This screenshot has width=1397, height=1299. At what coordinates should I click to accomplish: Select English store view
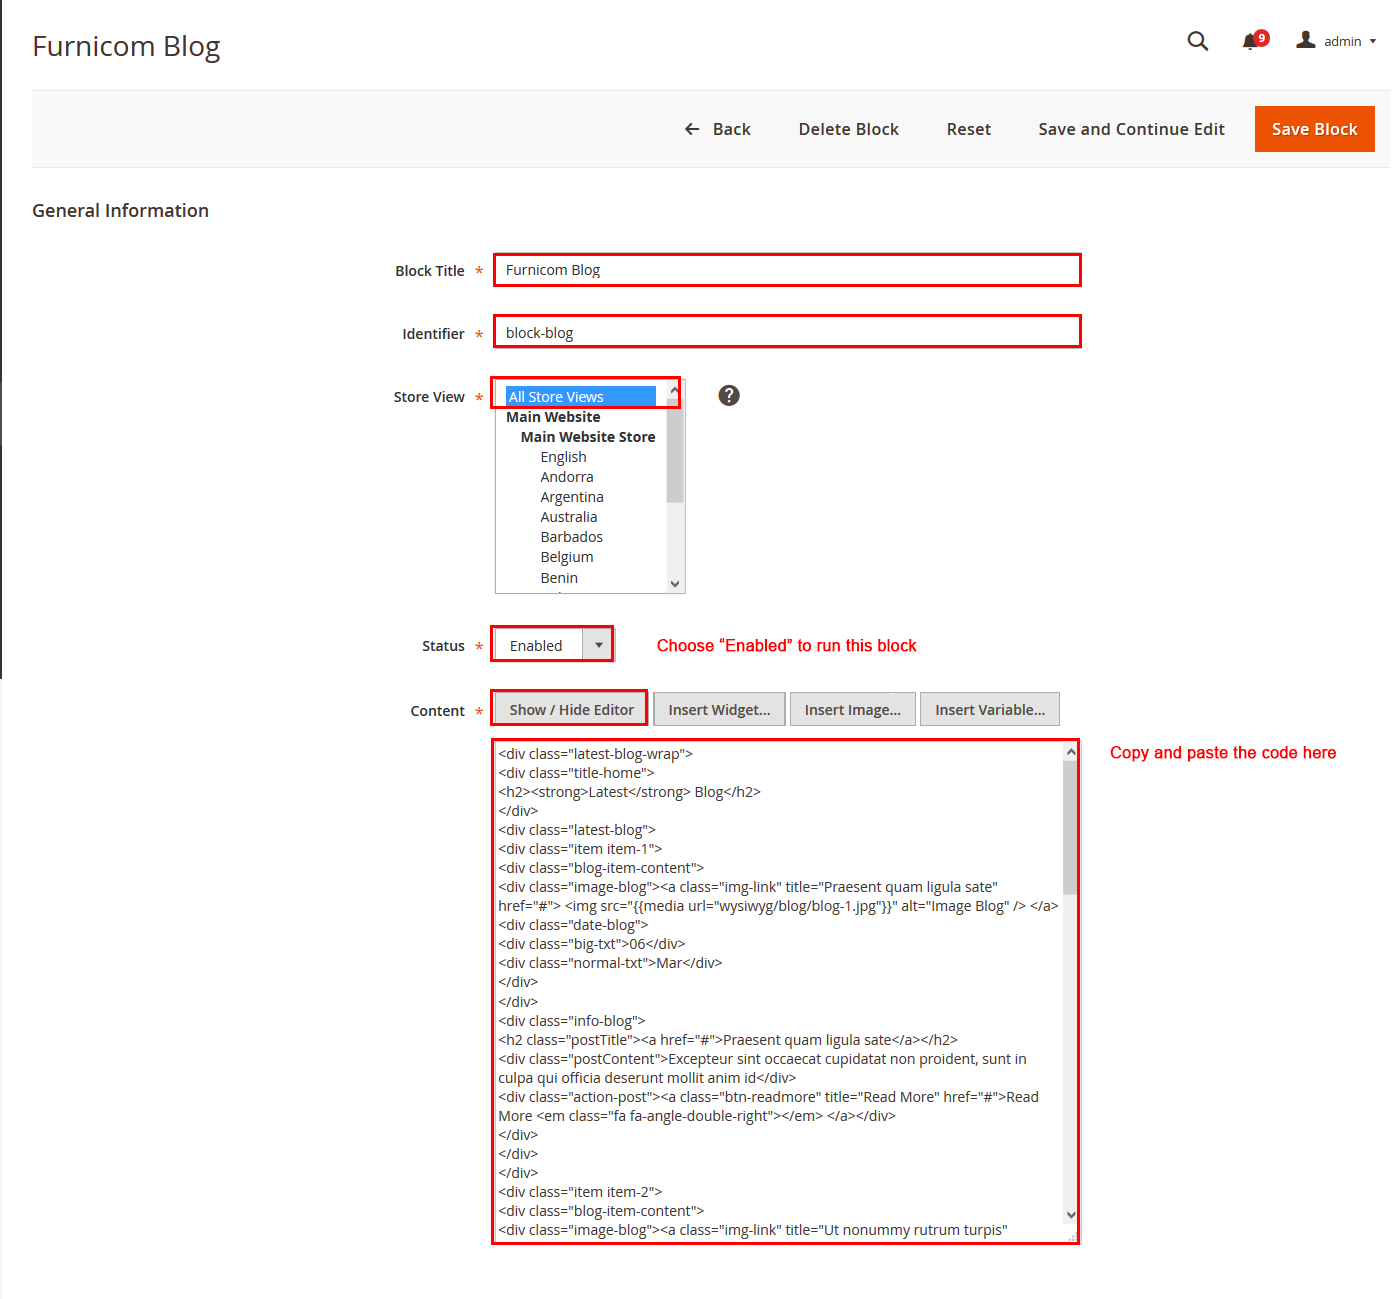pos(563,457)
